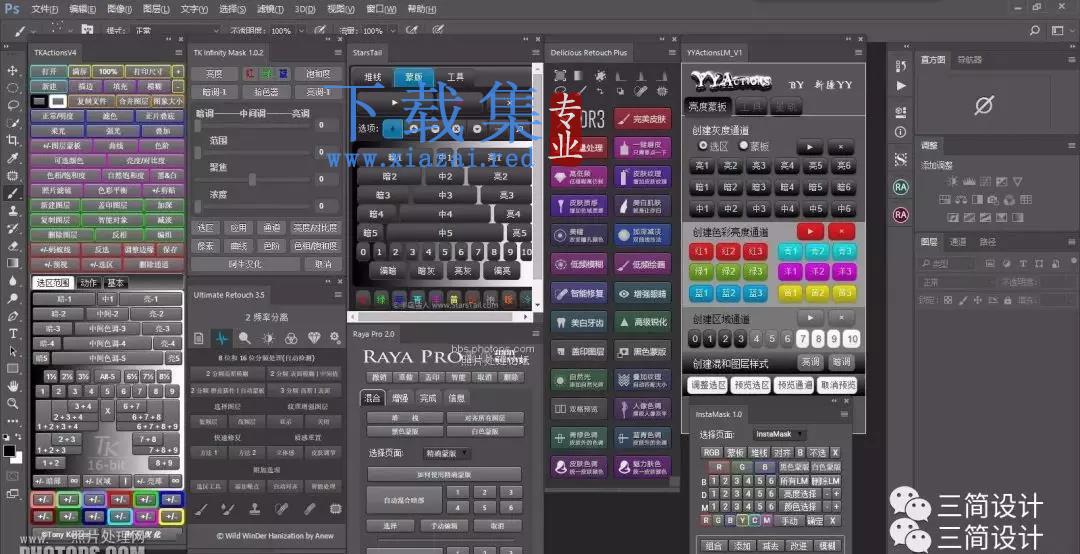
Task: Open the YYActionsLM_V1 panel menu
Action: (x=858, y=52)
